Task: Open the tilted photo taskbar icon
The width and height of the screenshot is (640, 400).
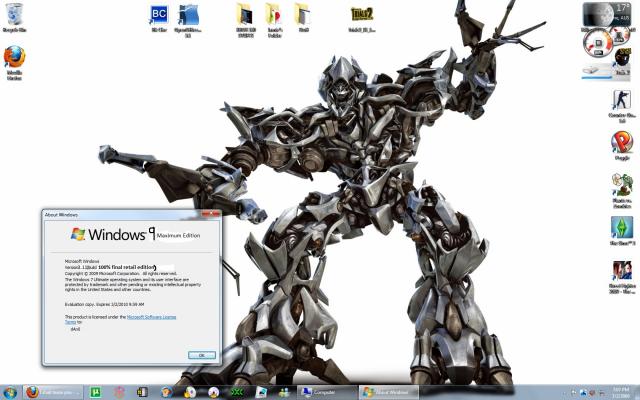Action: [261, 393]
